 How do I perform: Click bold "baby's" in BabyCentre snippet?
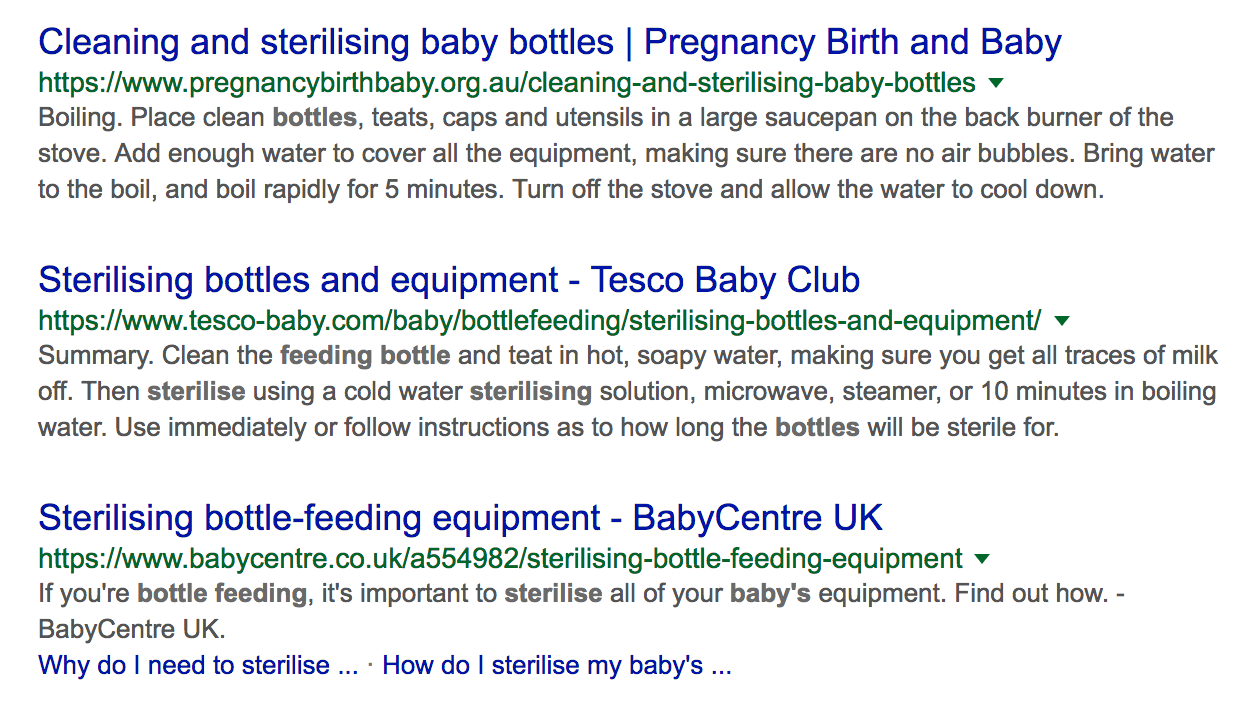(x=770, y=593)
